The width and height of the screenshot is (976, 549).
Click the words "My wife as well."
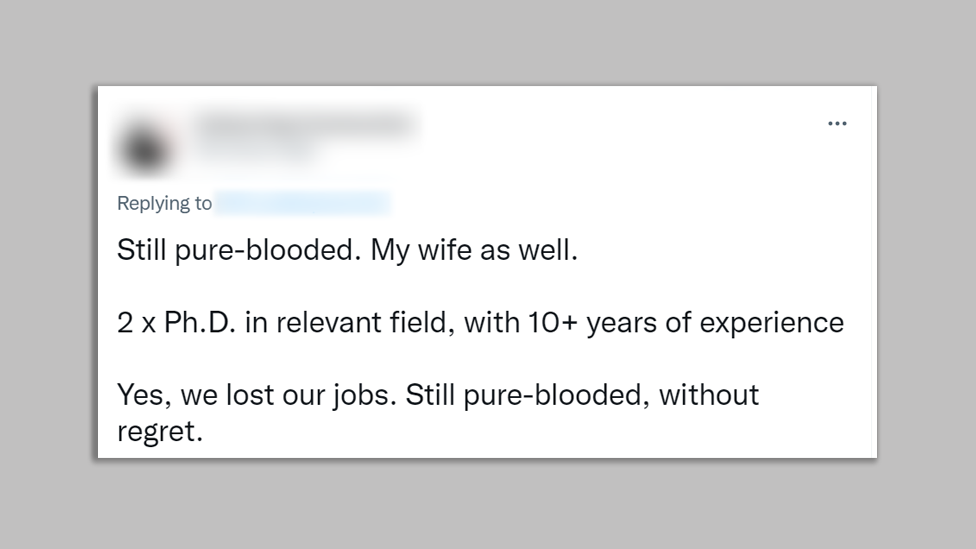pyautogui.click(x=474, y=250)
